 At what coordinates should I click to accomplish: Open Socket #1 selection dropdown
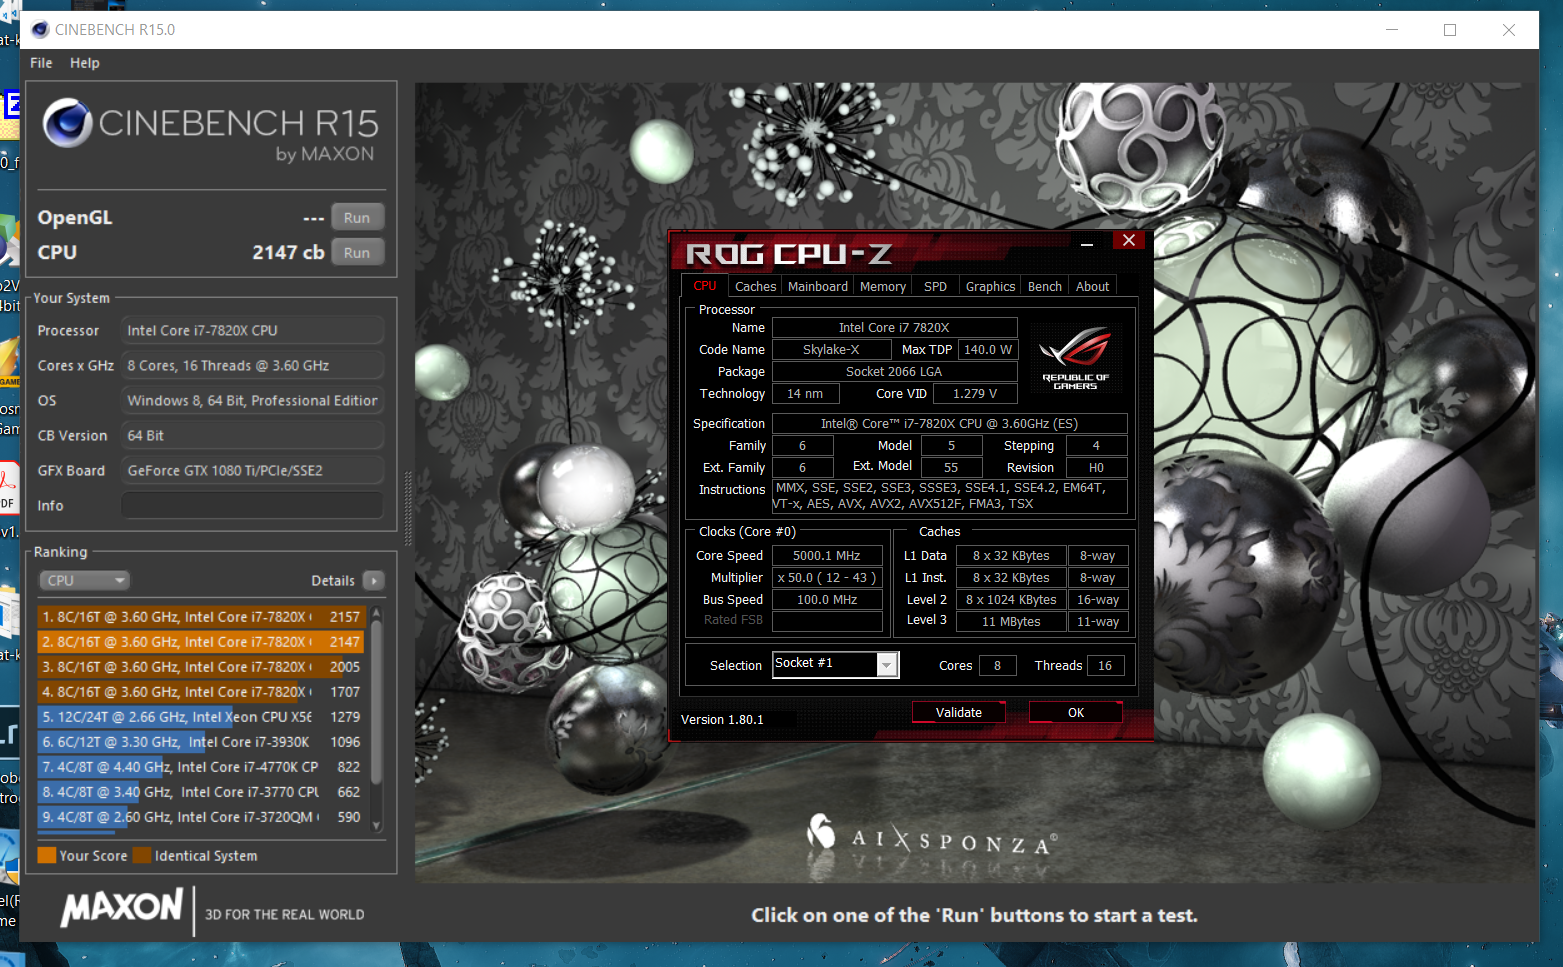[836, 664]
